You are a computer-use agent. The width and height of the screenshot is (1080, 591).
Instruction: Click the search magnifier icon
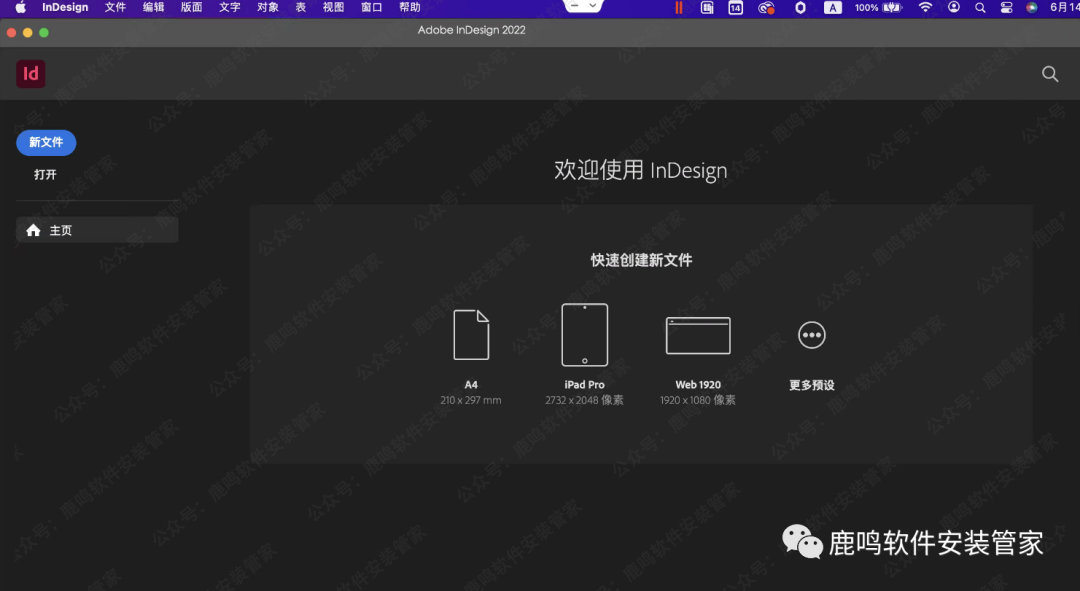pos(1049,73)
